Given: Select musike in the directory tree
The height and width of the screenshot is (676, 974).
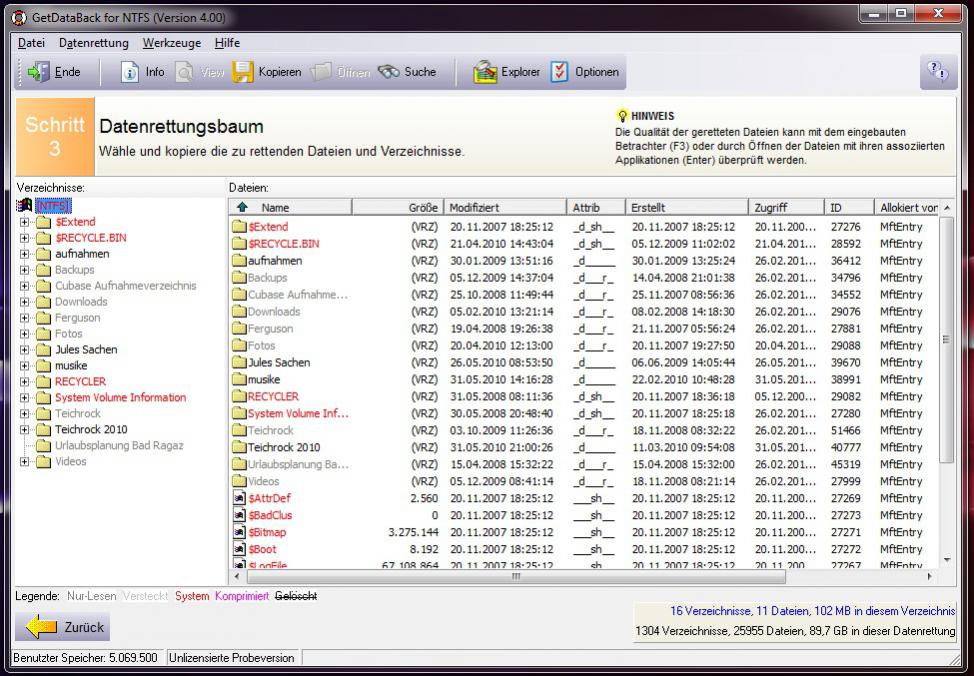Looking at the screenshot, I should pyautogui.click(x=71, y=366).
